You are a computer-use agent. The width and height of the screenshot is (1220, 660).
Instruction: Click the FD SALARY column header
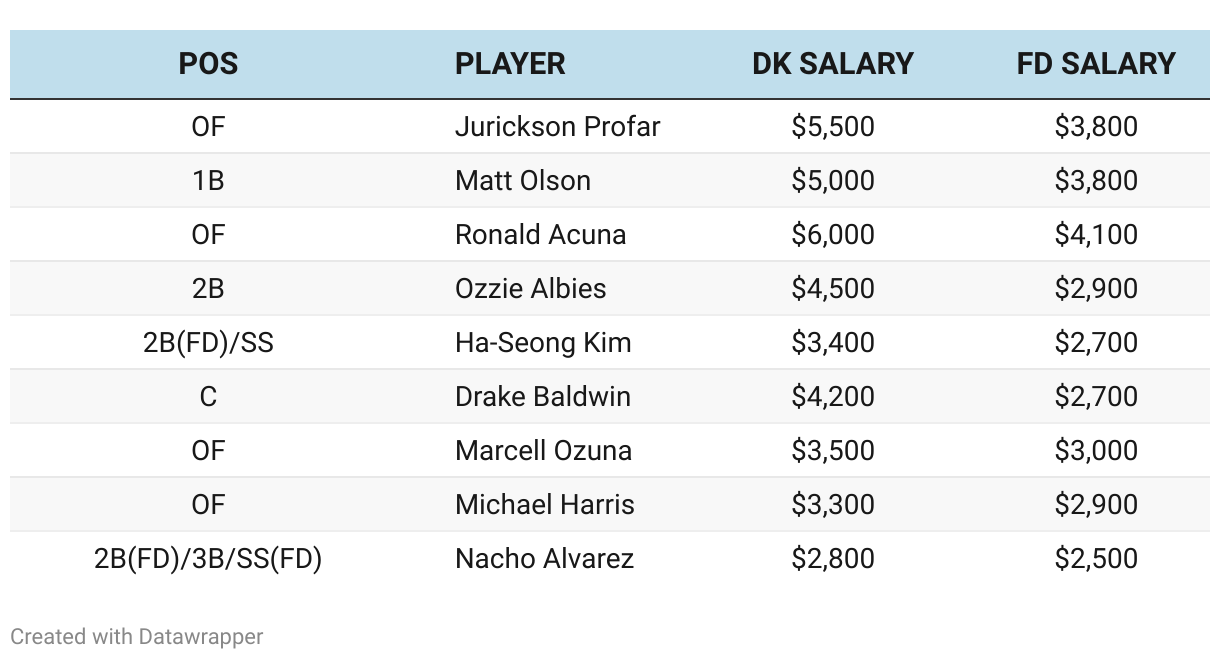[1096, 64]
